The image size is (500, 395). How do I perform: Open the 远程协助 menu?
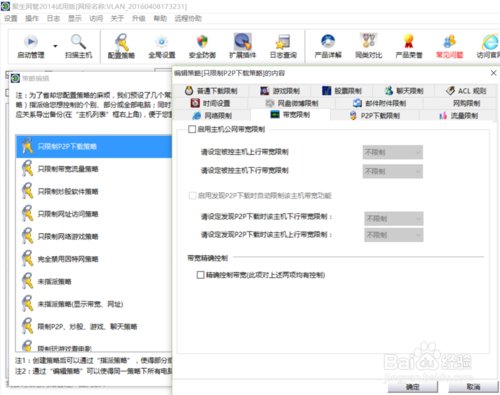pyautogui.click(x=188, y=18)
